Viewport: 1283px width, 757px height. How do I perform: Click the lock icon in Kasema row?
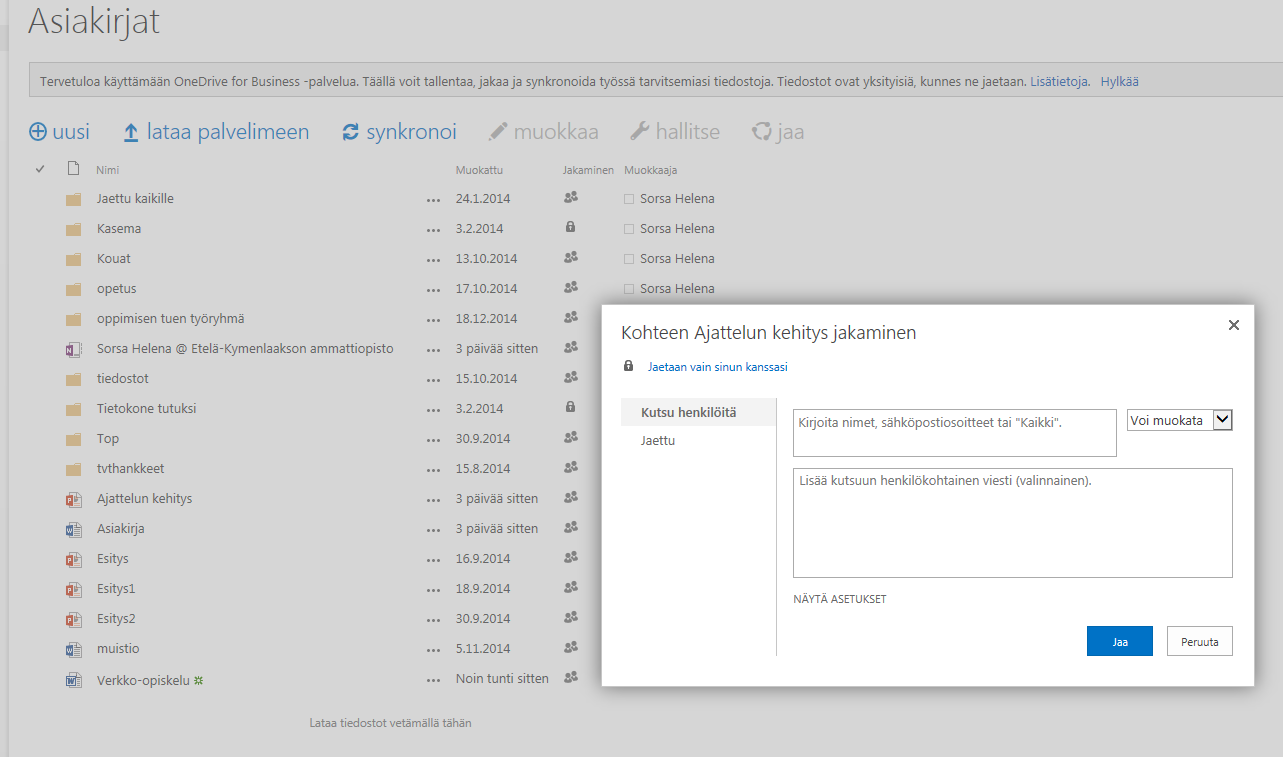[x=571, y=227]
